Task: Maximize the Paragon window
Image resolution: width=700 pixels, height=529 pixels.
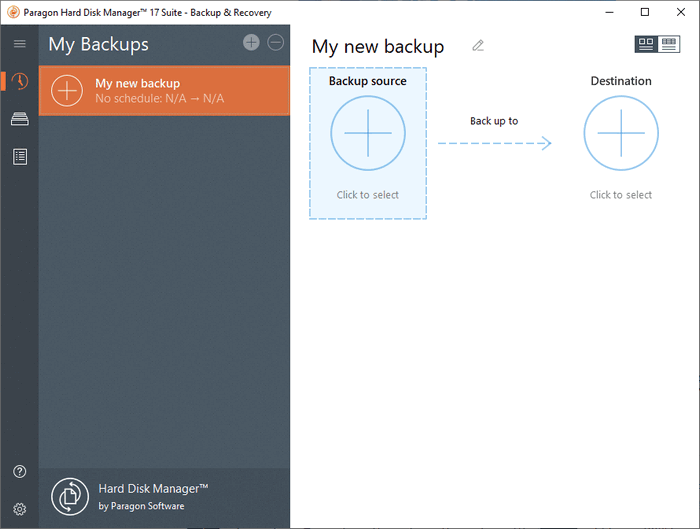Action: pyautogui.click(x=645, y=12)
